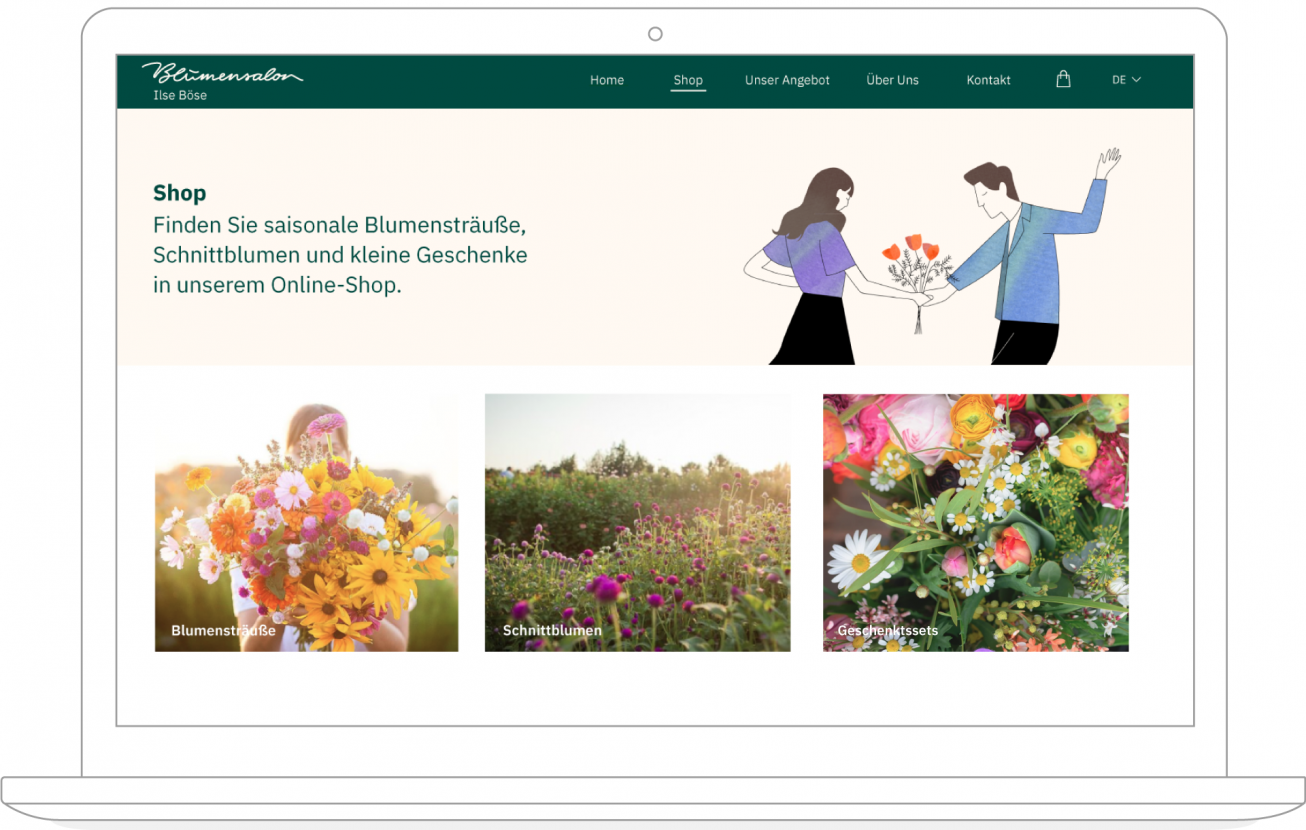Select the Shop navigation tab

pyautogui.click(x=688, y=80)
